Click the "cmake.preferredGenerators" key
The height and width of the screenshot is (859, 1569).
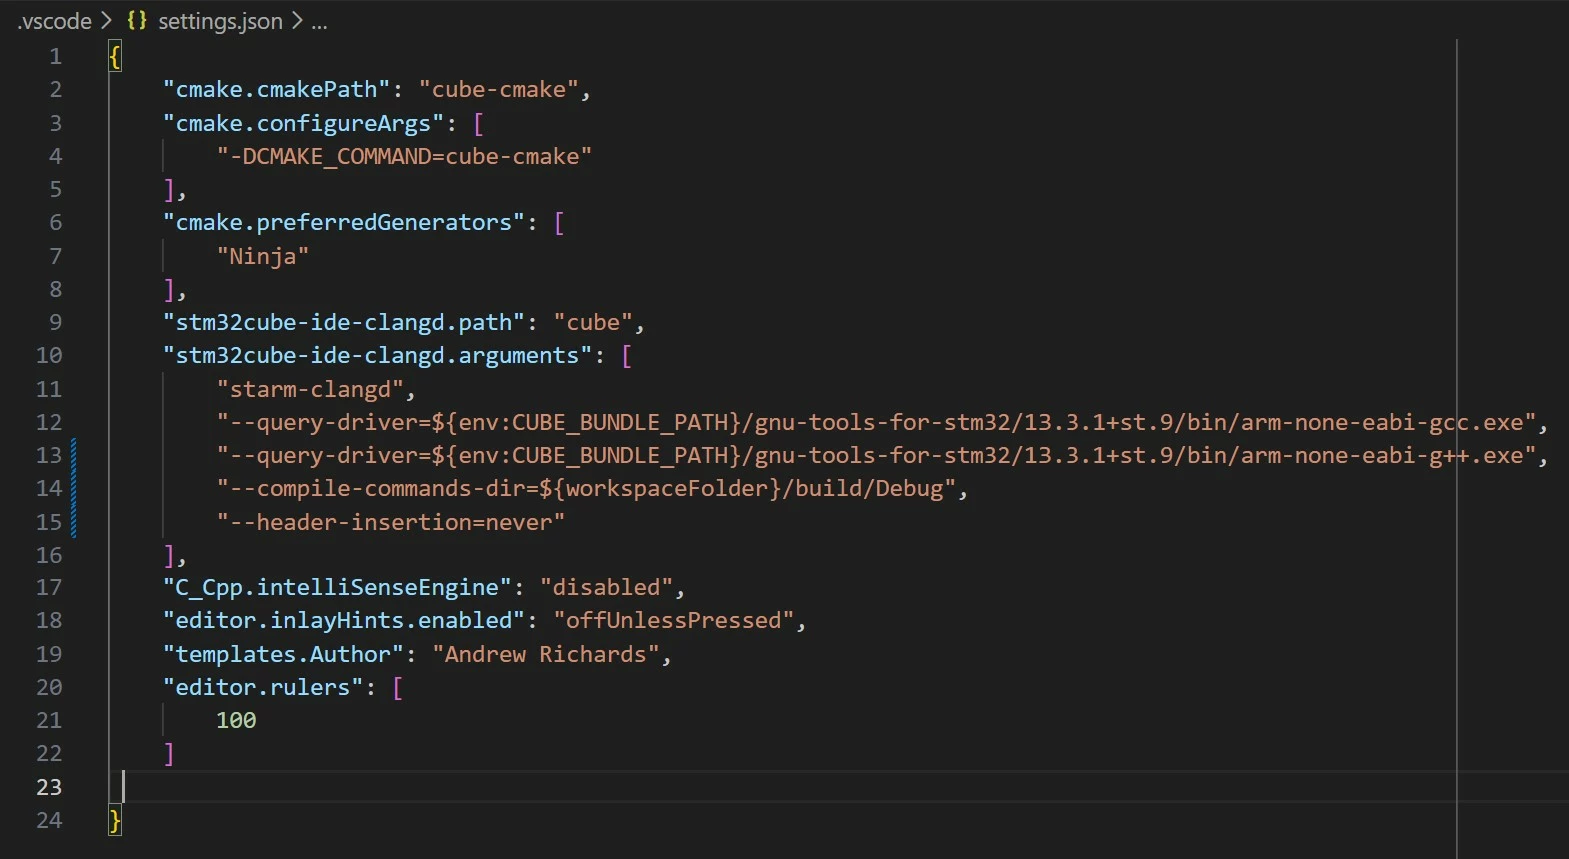[x=343, y=222]
